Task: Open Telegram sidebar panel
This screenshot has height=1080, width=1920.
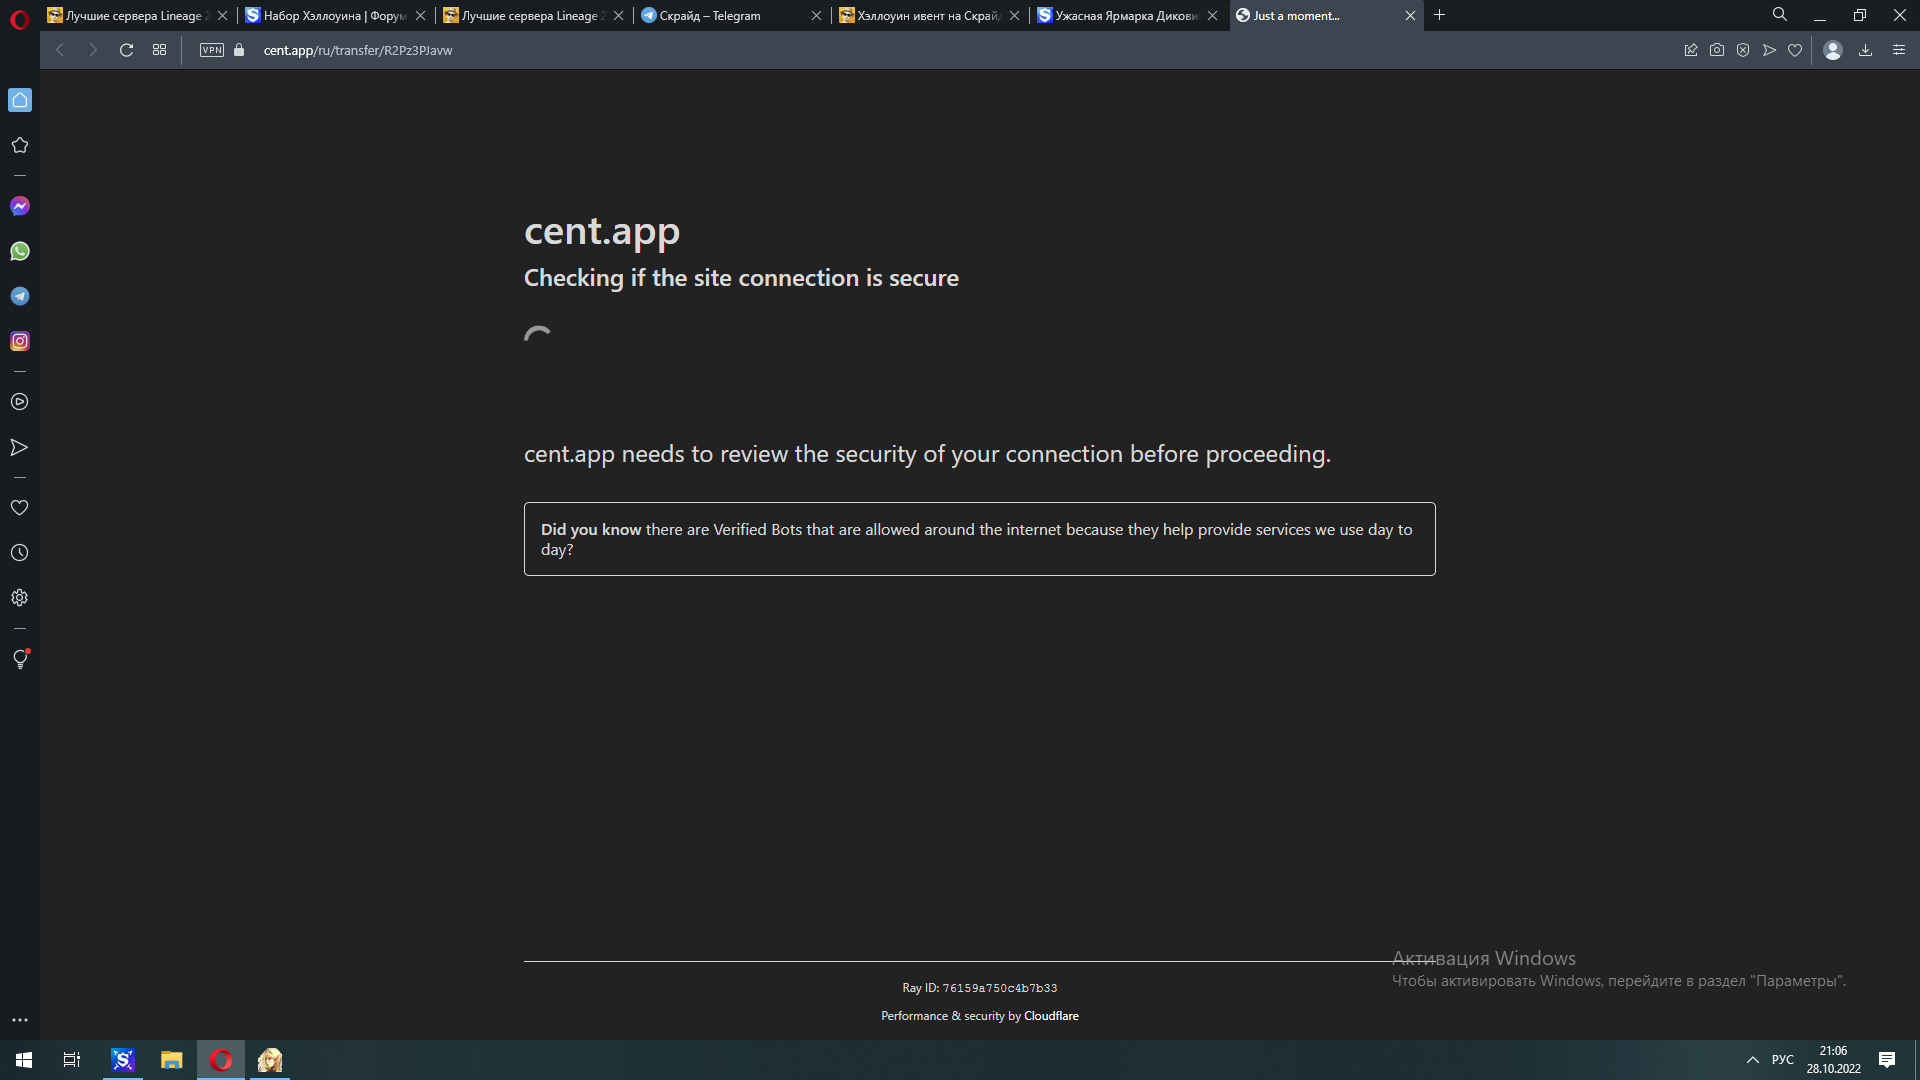Action: tap(20, 296)
